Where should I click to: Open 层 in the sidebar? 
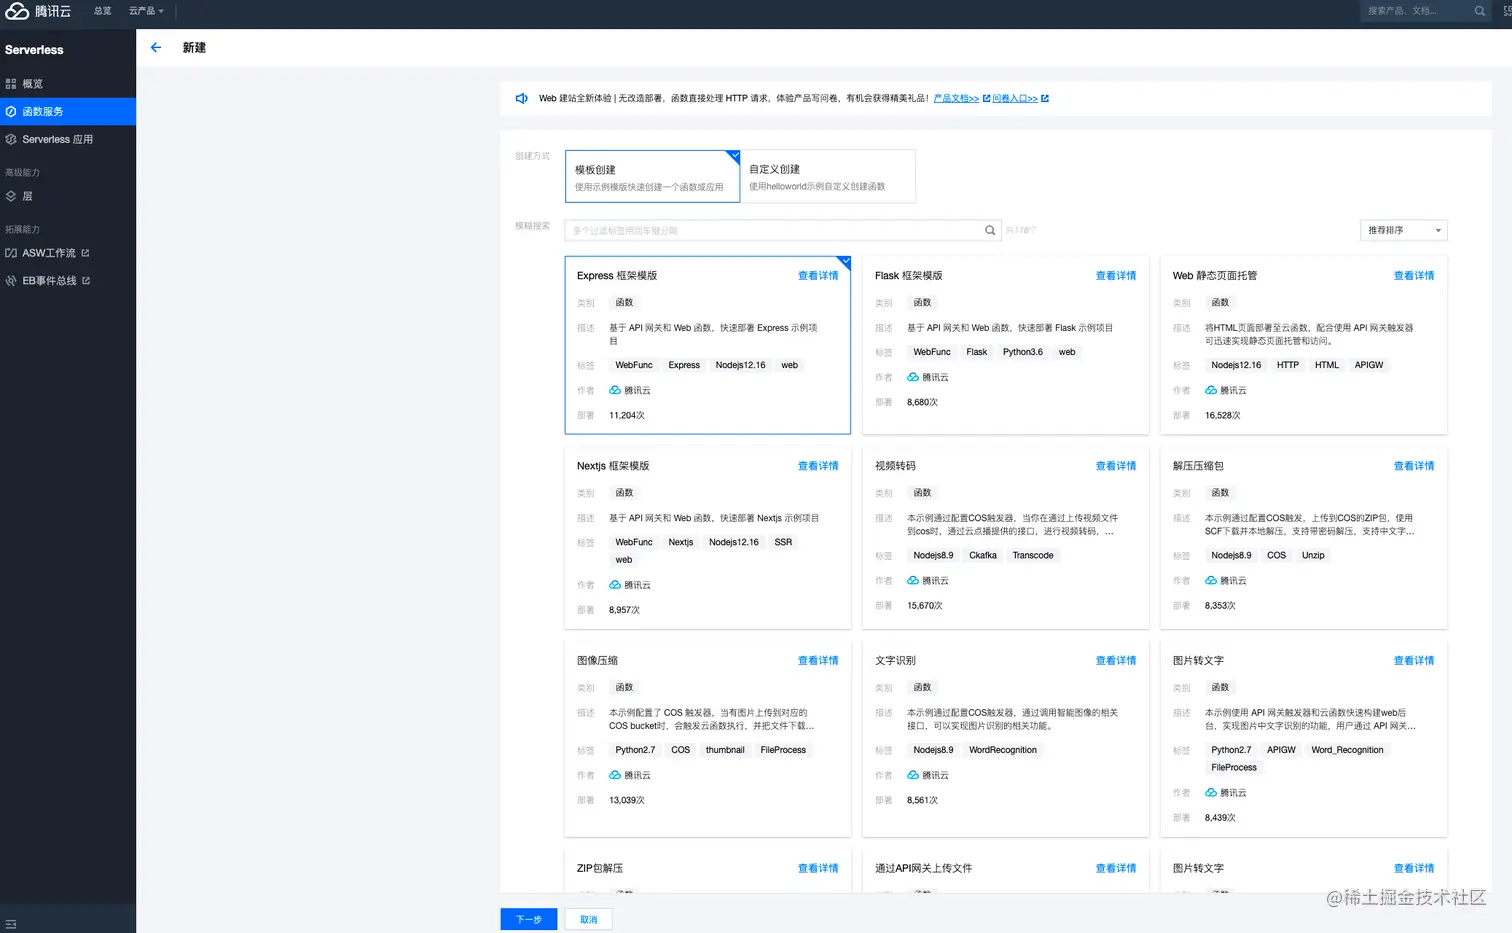[68, 196]
